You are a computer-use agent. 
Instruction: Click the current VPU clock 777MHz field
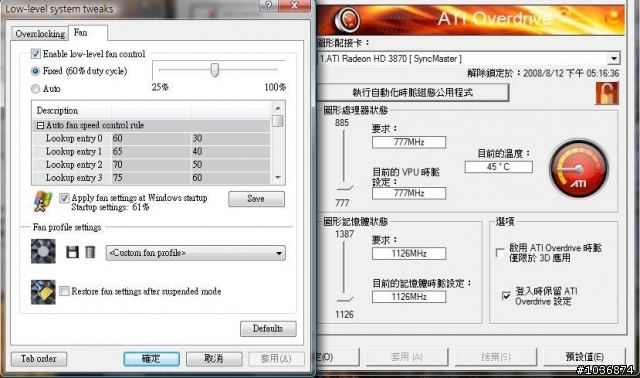[x=409, y=193]
